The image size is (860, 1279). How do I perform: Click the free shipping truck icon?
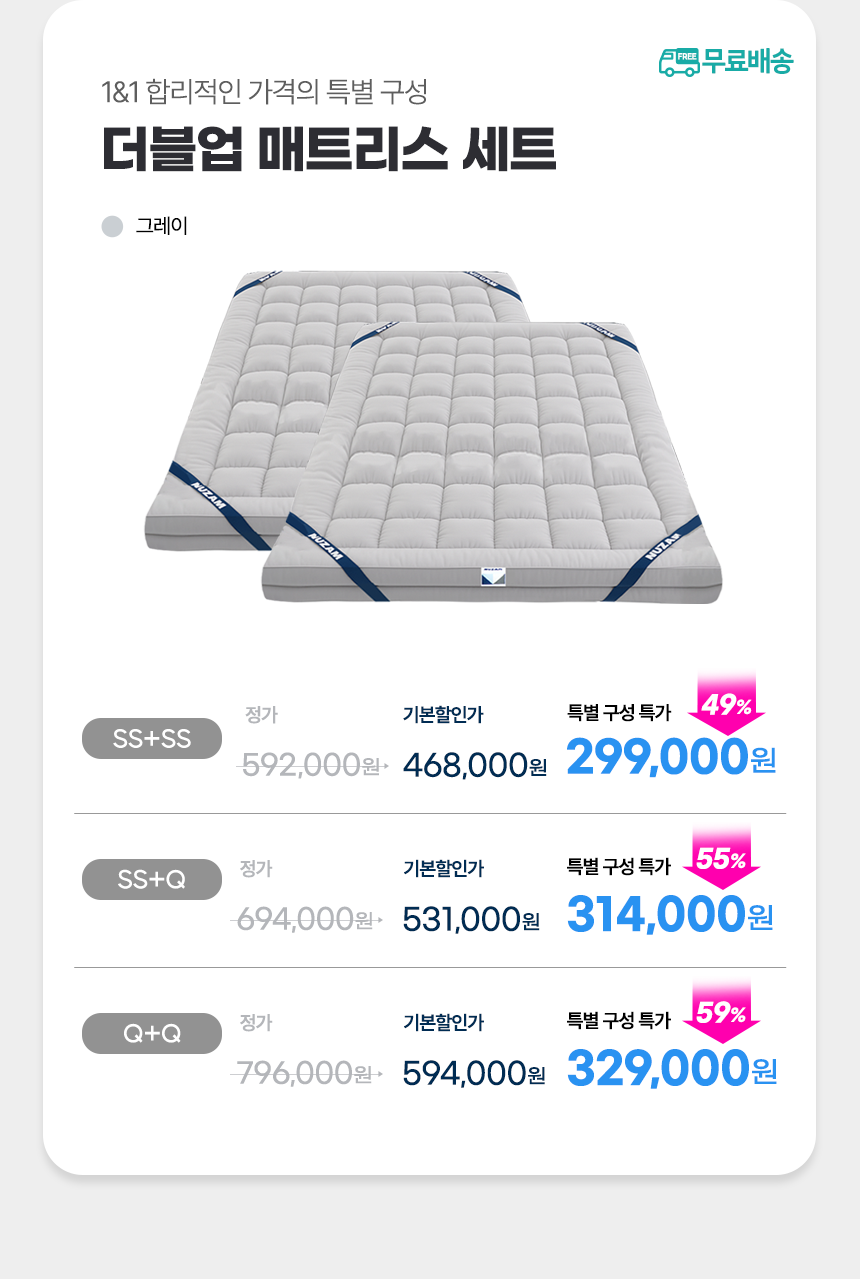tap(678, 61)
